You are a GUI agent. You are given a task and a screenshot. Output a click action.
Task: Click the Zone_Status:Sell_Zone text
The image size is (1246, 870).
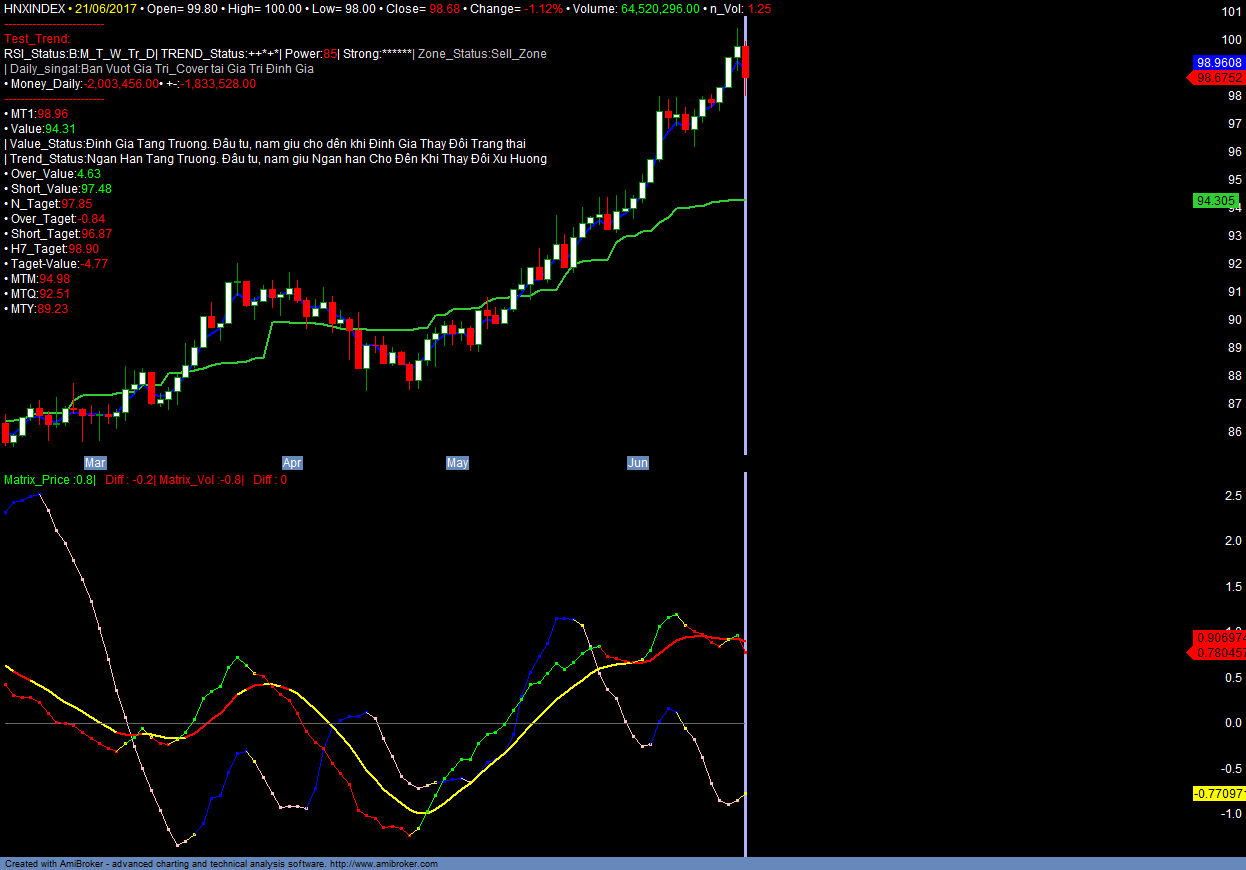click(x=482, y=54)
